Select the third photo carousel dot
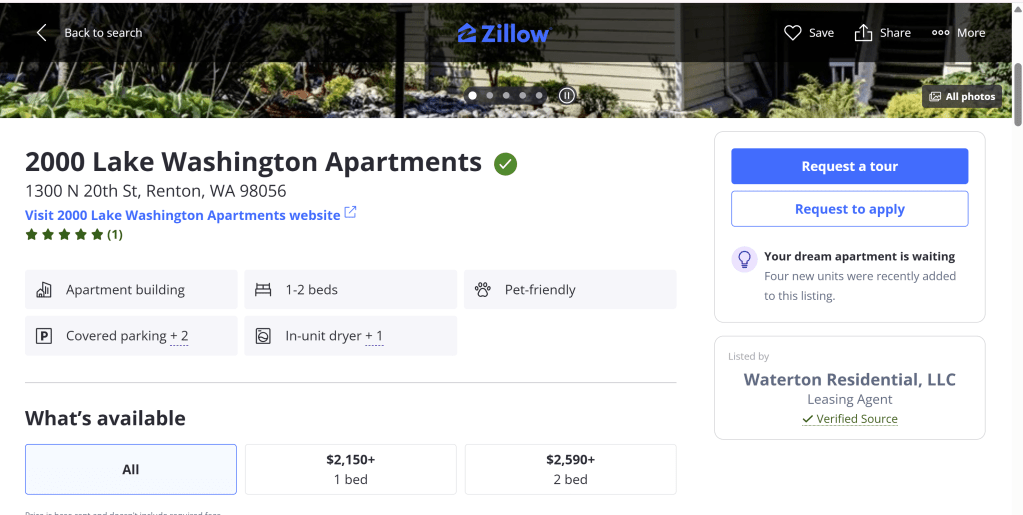Viewport: 1023px width, 515px height. pyautogui.click(x=507, y=96)
